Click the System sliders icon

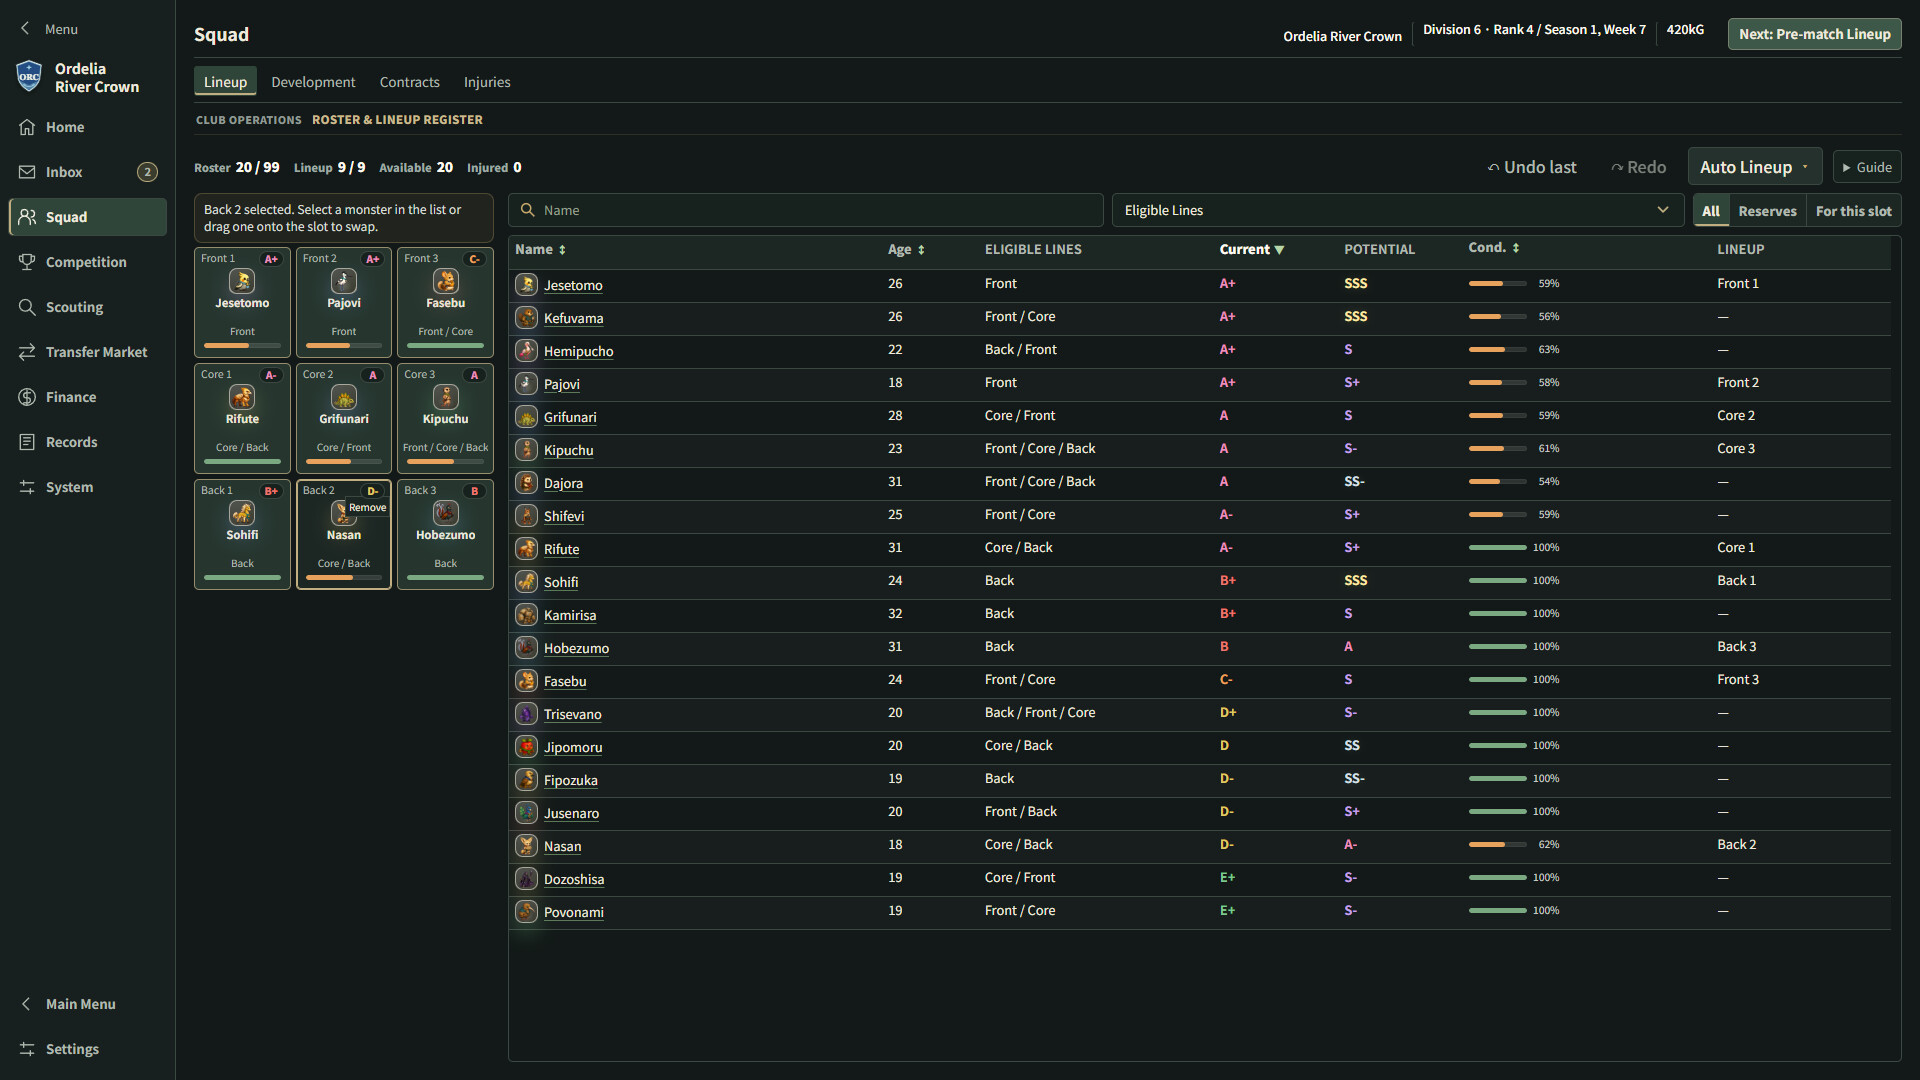[27, 487]
